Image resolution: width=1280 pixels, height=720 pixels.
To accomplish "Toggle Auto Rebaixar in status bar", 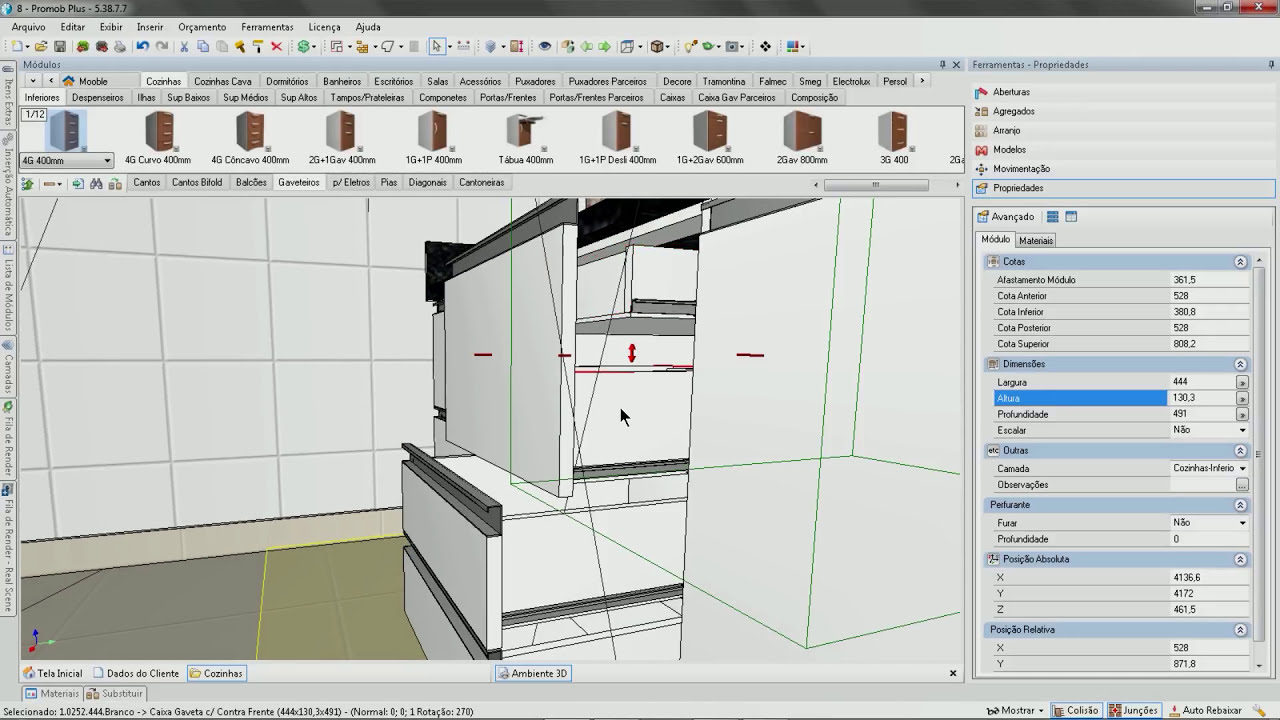I will click(x=1205, y=710).
